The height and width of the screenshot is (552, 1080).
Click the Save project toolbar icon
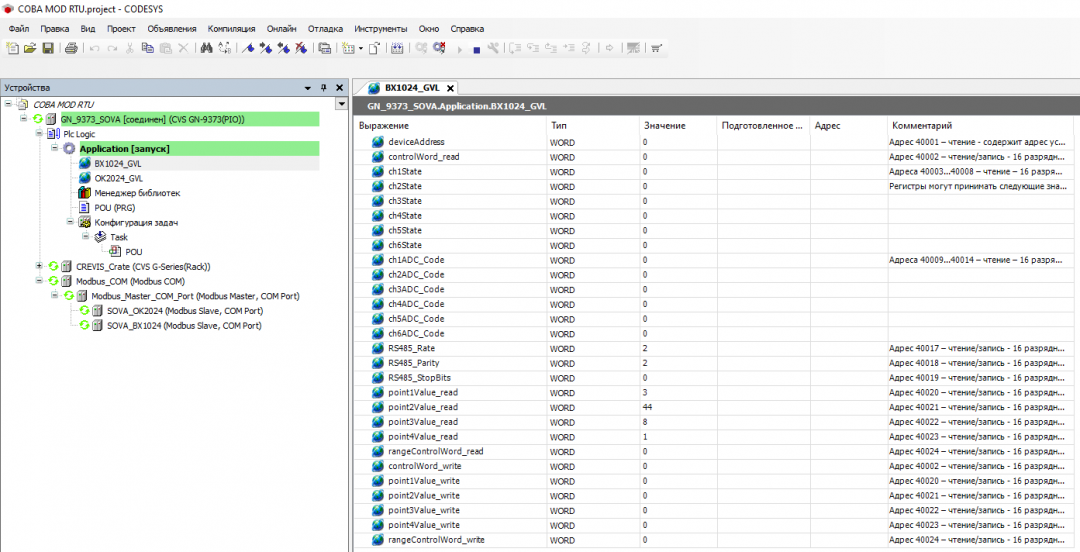pos(47,48)
